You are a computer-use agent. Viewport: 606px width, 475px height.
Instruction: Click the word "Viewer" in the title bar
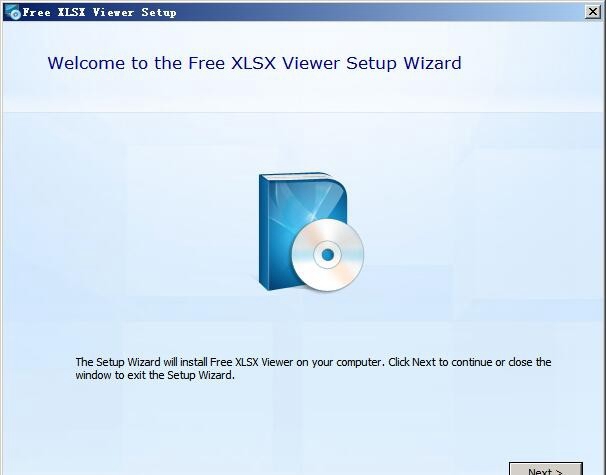[113, 12]
